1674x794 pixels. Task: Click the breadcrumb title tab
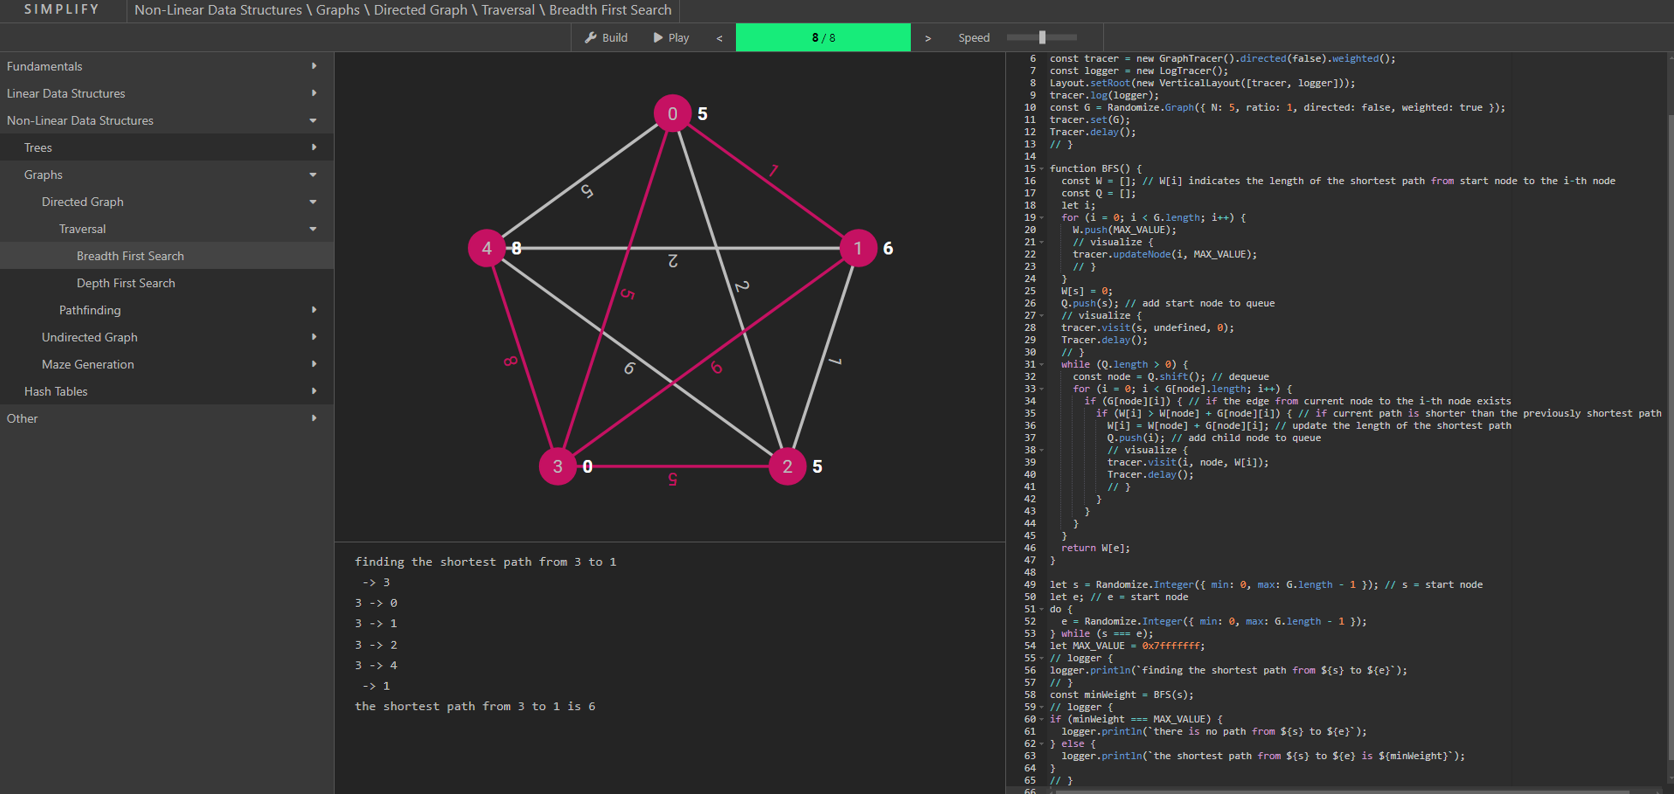(x=403, y=10)
